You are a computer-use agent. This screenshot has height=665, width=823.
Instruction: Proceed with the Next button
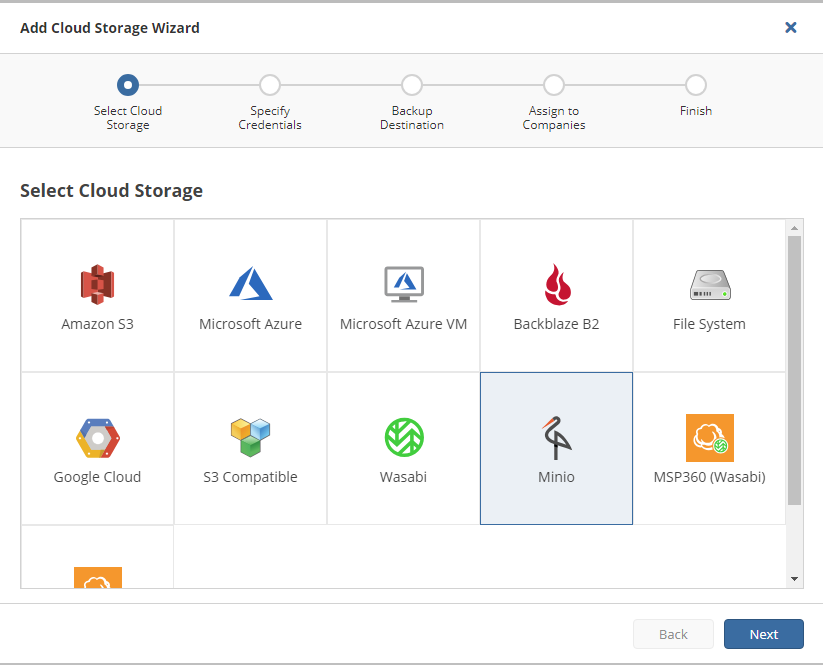[764, 634]
